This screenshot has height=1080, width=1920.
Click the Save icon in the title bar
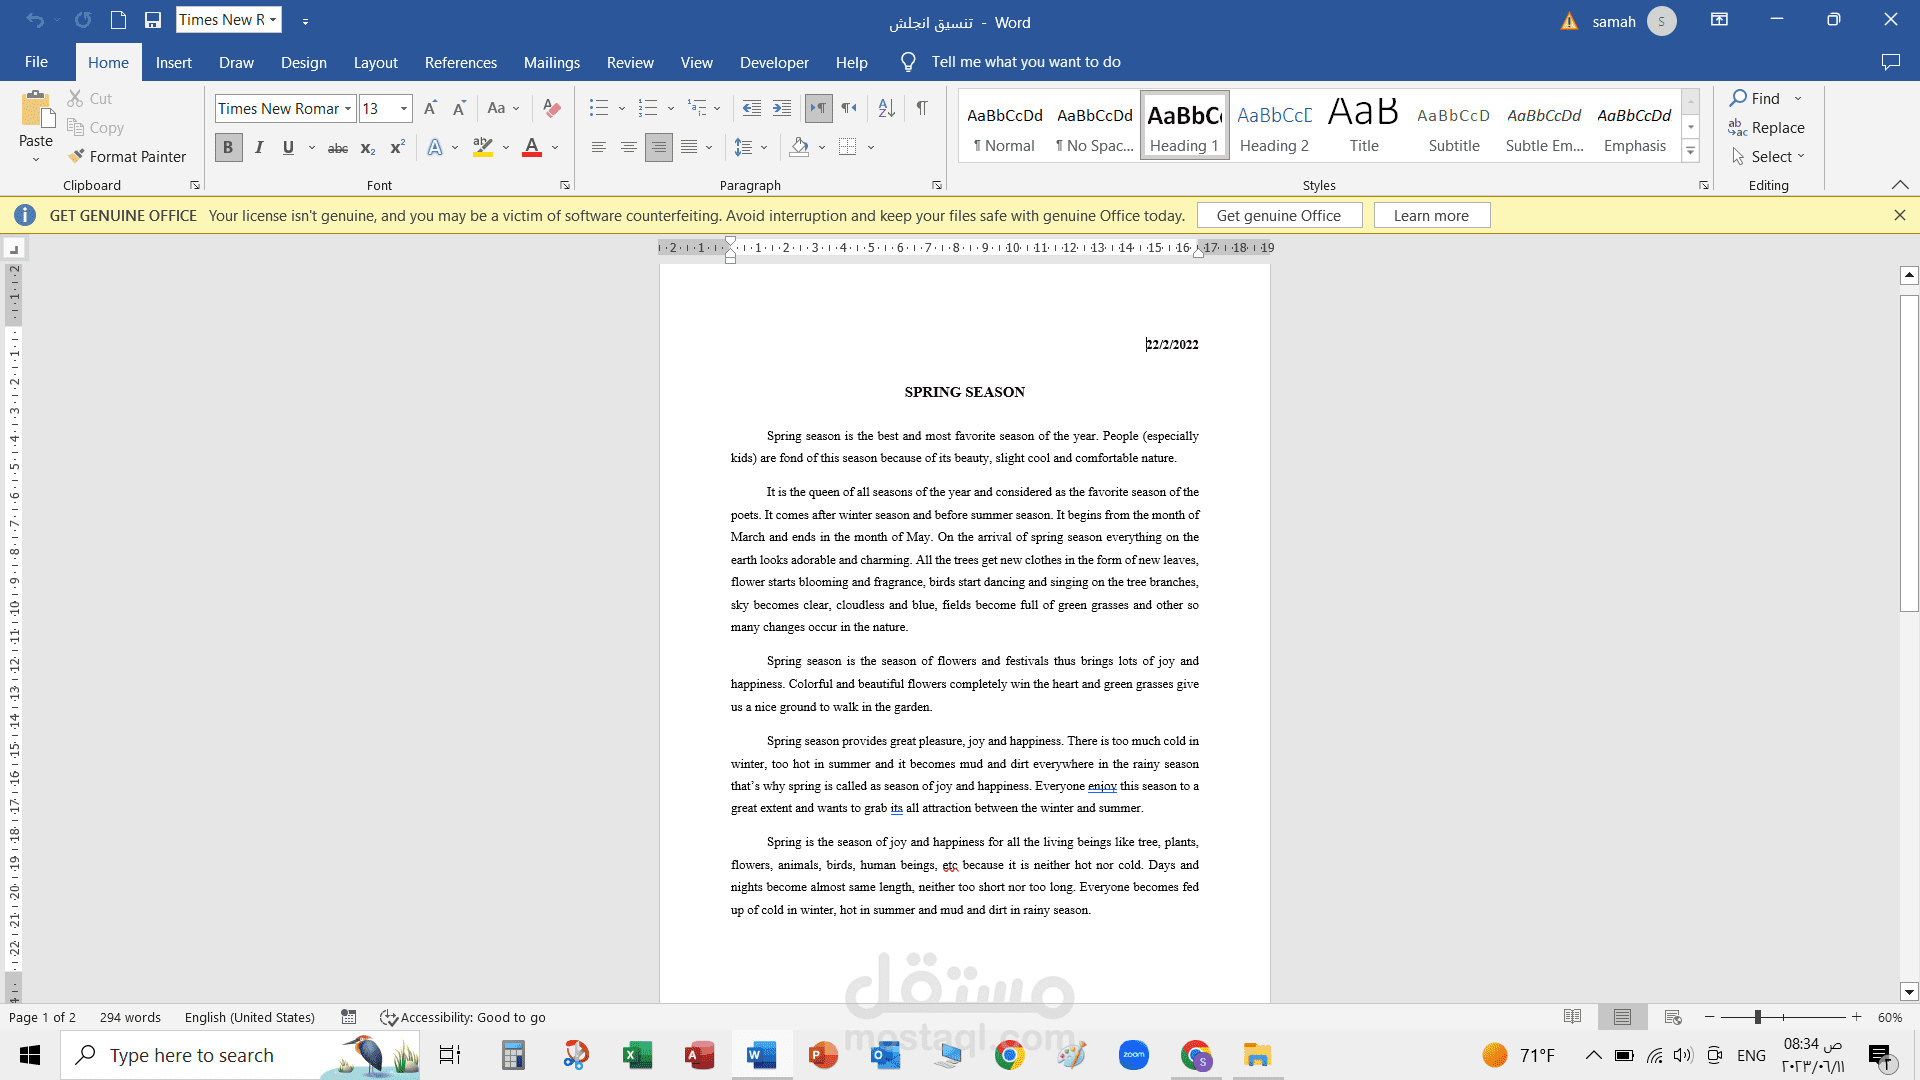[153, 20]
